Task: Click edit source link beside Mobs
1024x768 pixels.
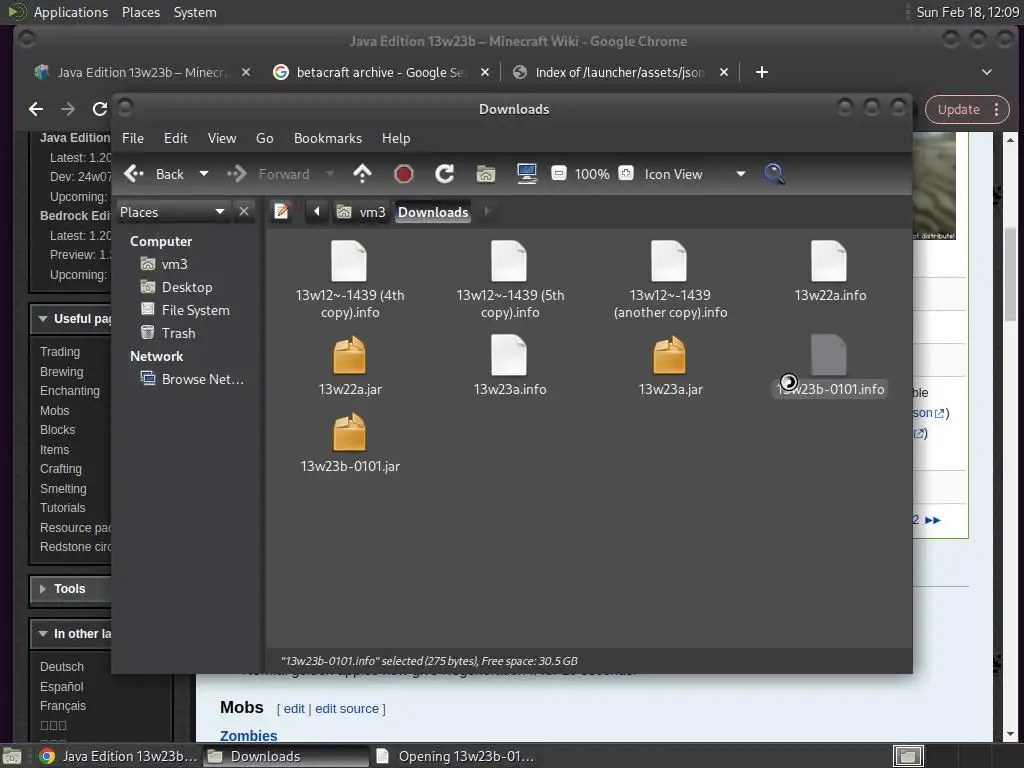Action: (x=347, y=709)
